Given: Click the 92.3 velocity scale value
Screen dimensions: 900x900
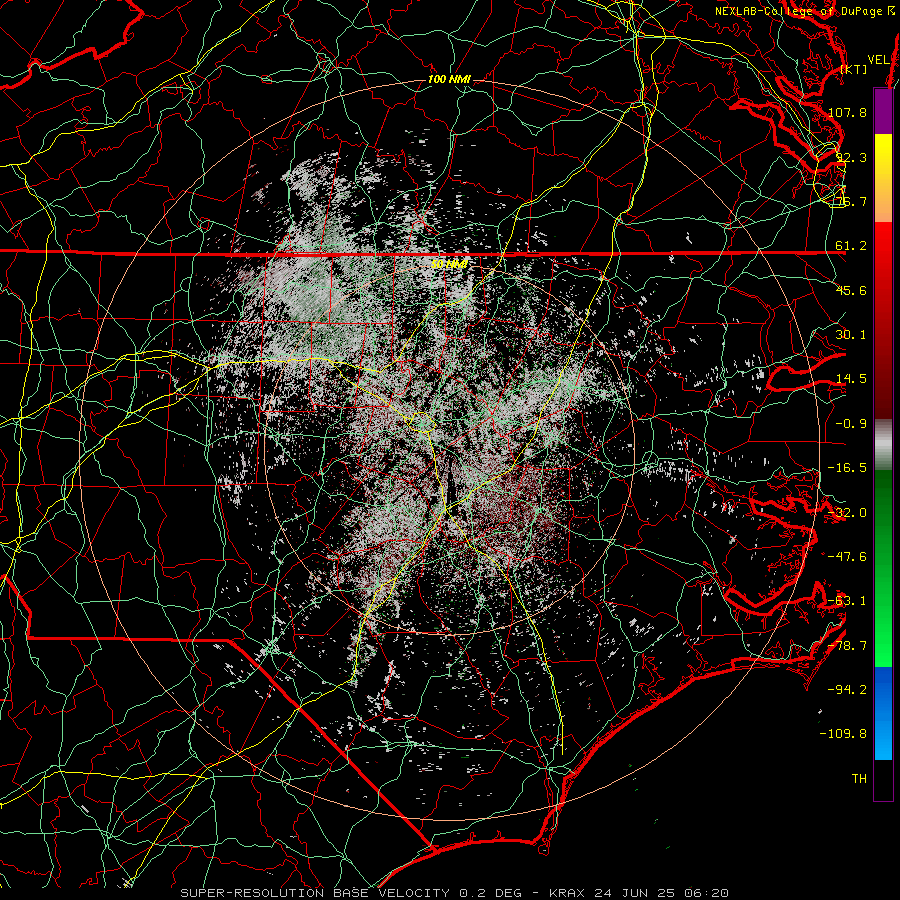Looking at the screenshot, I should pos(851,157).
